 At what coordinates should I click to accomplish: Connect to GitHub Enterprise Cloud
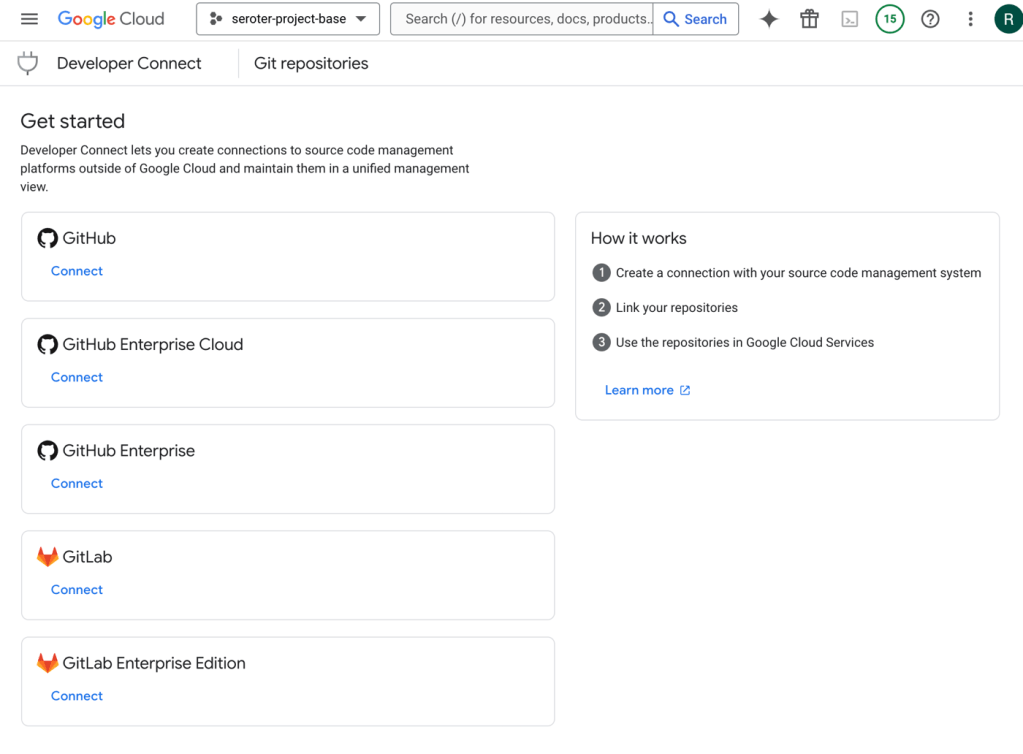(77, 377)
